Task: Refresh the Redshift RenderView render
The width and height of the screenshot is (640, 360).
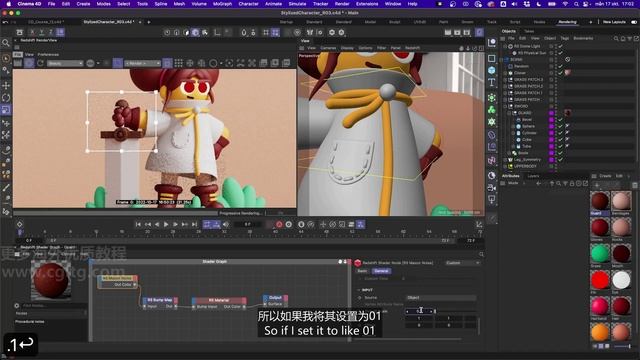Action: click(x=40, y=63)
